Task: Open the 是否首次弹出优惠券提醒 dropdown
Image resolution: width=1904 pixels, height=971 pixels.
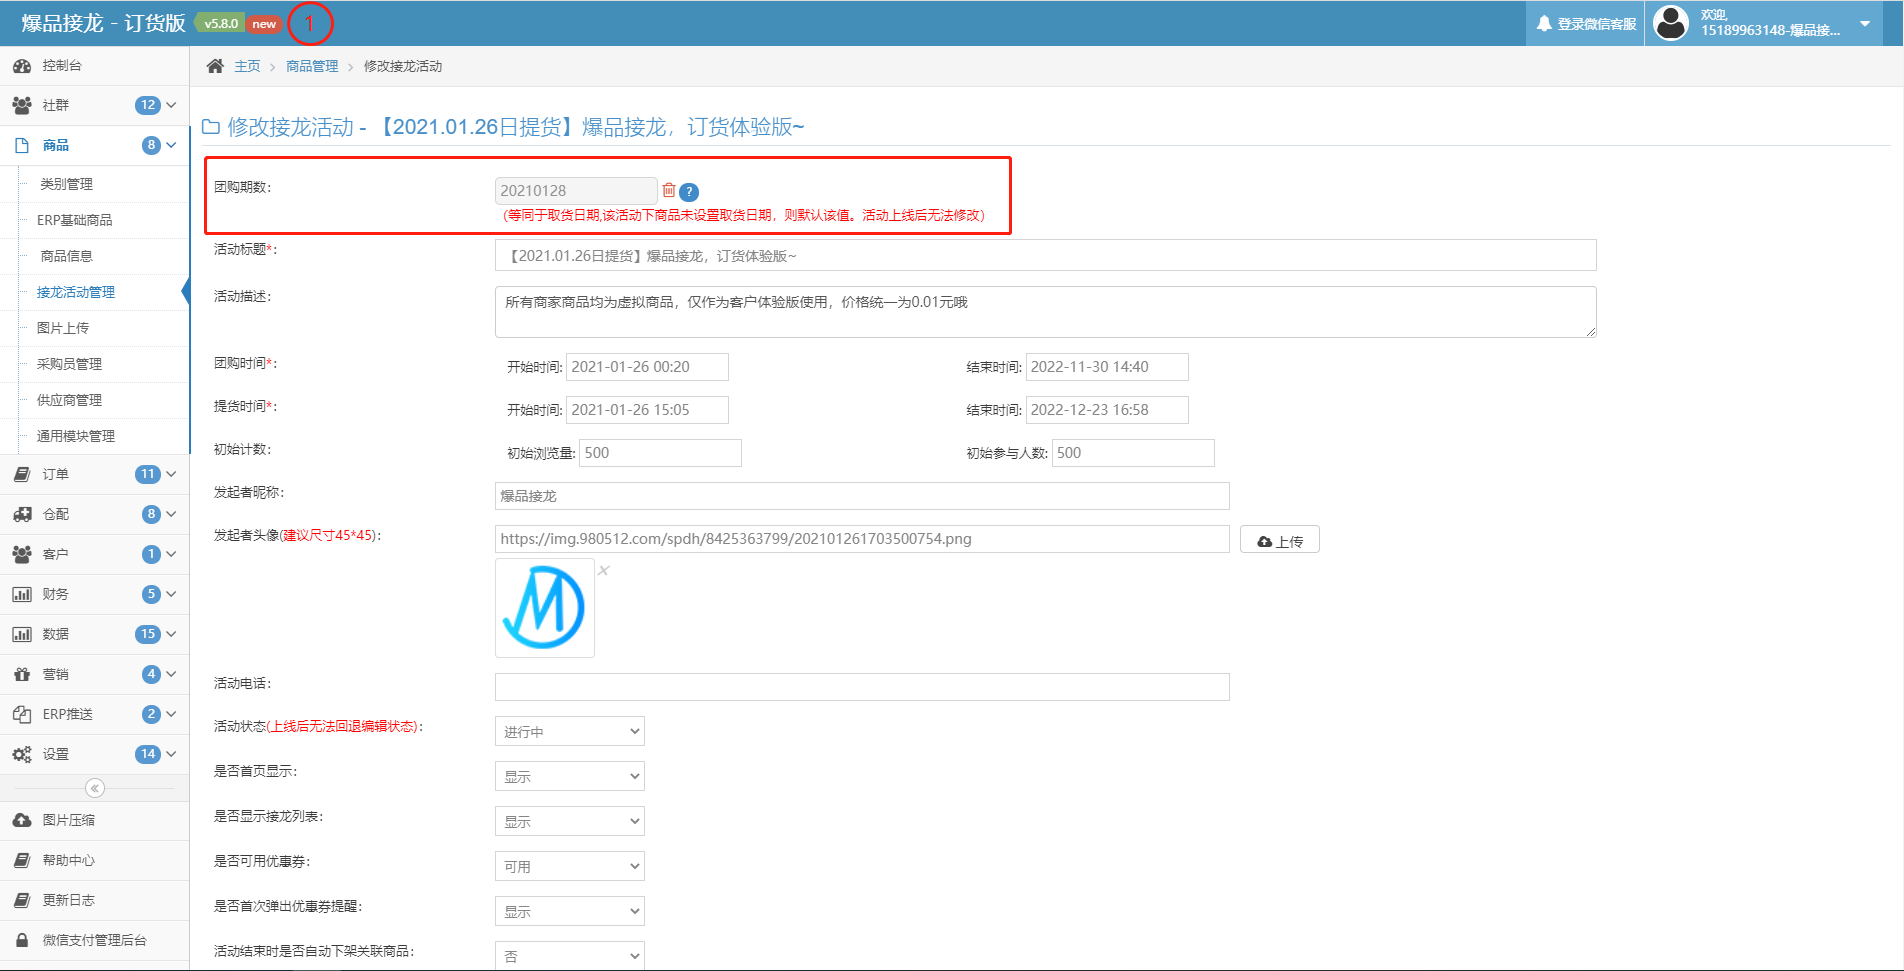Action: (x=570, y=911)
